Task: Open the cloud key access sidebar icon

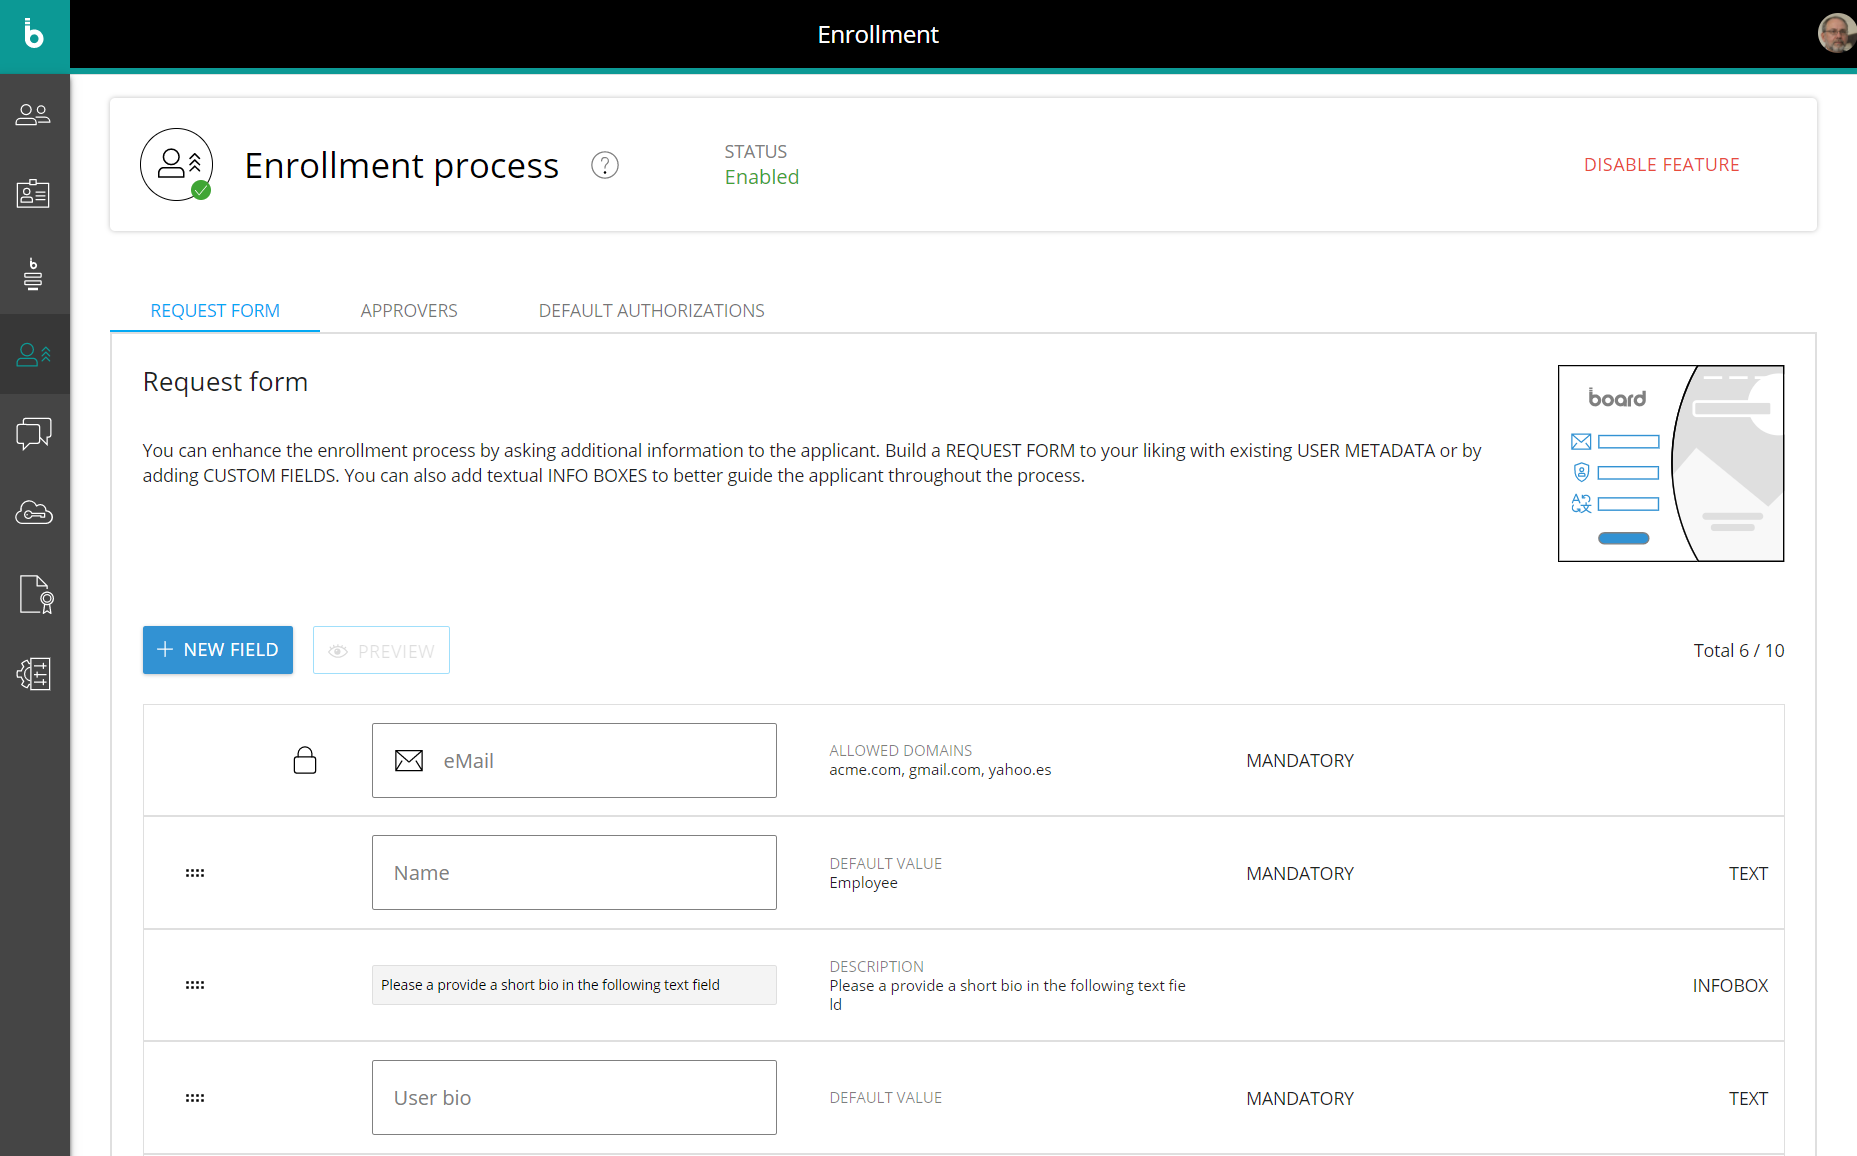Action: pyautogui.click(x=34, y=513)
